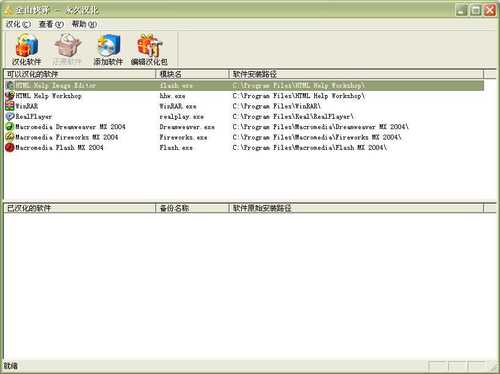Screen dimensions: 500x374
Task: Click the Flash.exe module name
Action: 176,147
